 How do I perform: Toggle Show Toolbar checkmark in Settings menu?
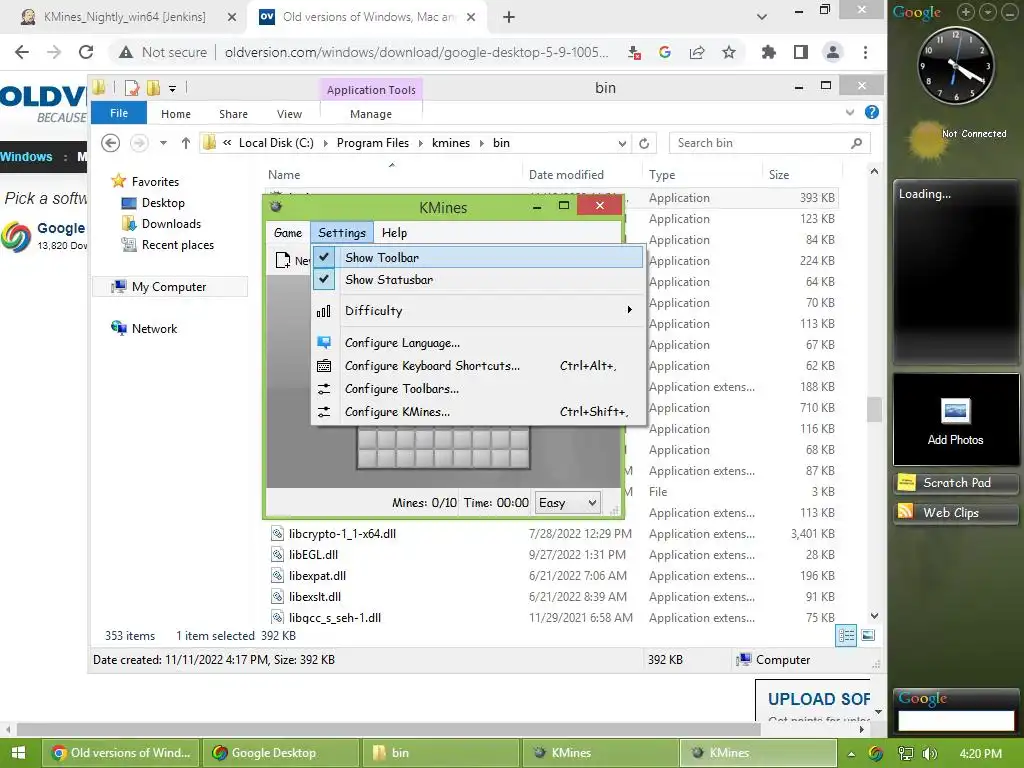(477, 257)
